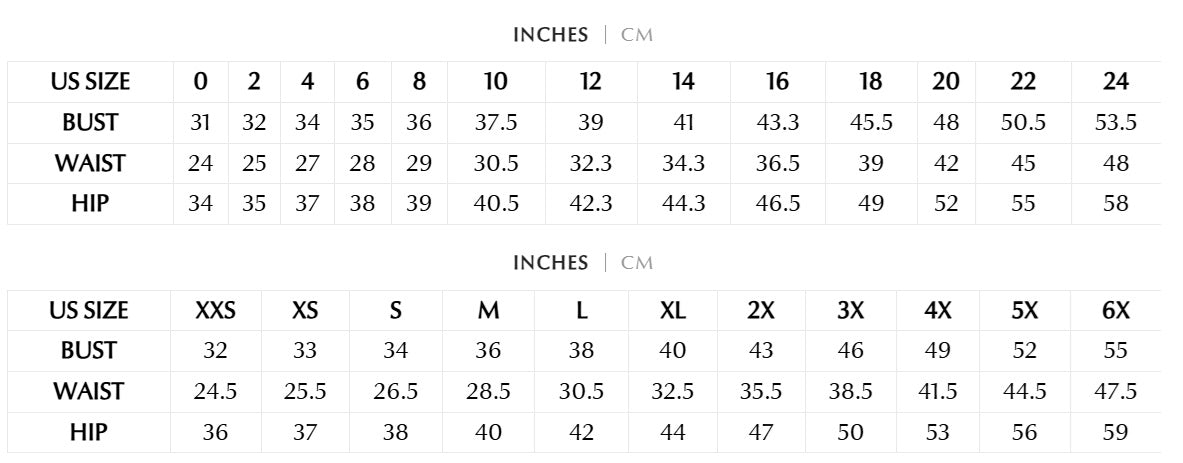Select INCHES above the XXS–6X chart

pyautogui.click(x=550, y=263)
